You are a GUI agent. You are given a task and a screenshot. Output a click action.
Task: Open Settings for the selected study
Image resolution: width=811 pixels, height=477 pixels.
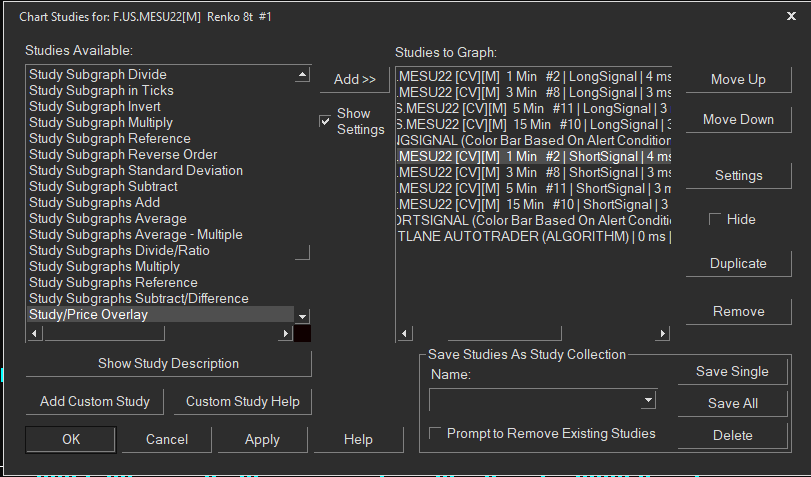pos(738,175)
